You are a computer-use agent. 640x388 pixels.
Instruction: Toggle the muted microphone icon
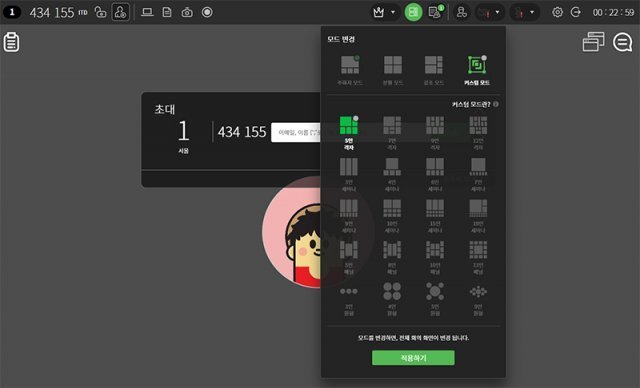[x=519, y=12]
